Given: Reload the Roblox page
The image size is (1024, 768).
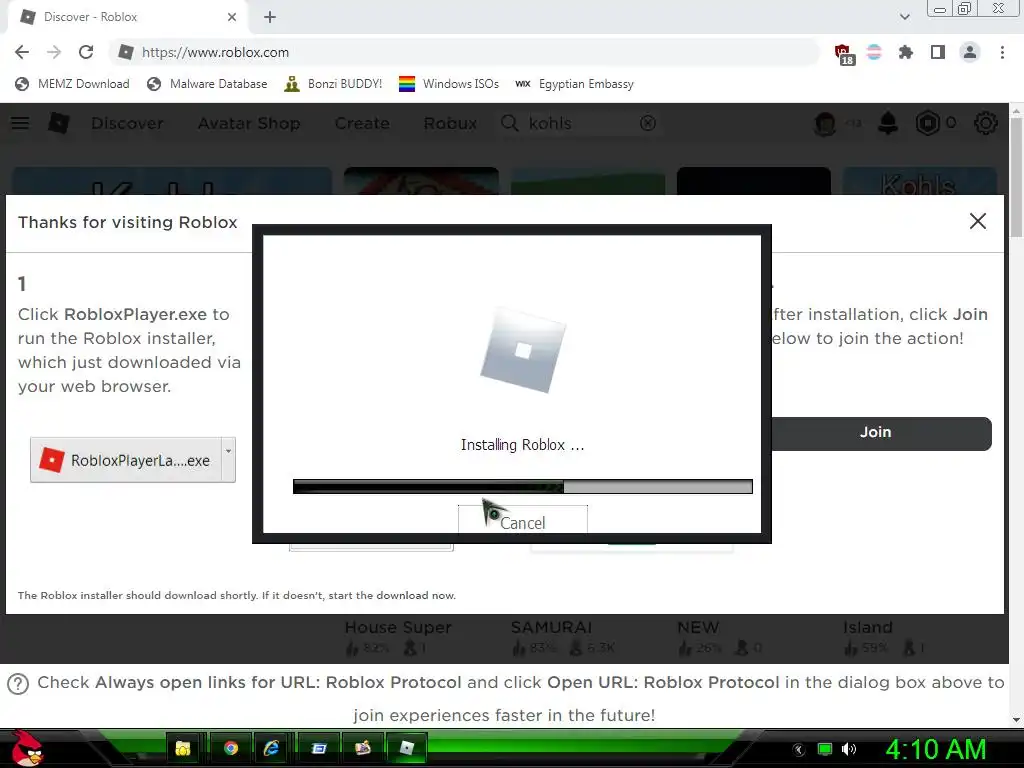Looking at the screenshot, I should pyautogui.click(x=86, y=52).
